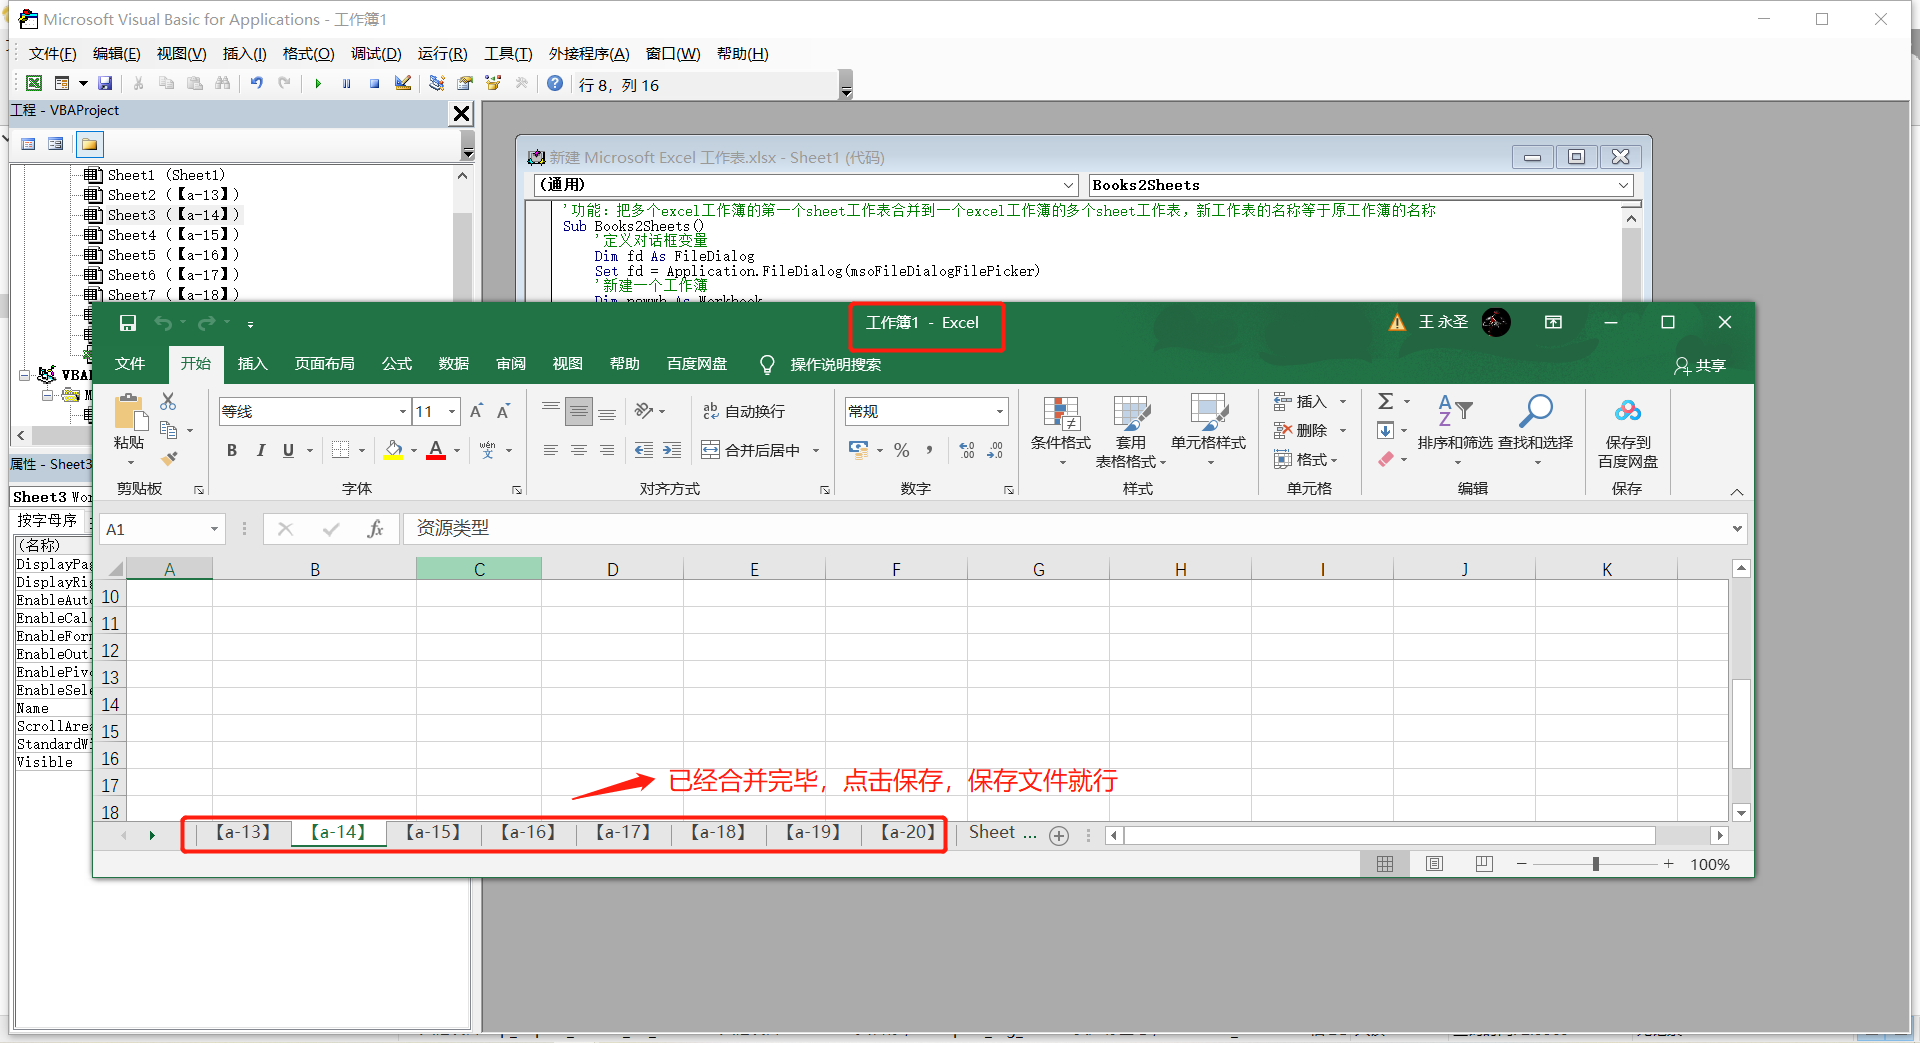Viewport: 1920px width, 1043px height.
Task: Click the Insert Function fx icon
Action: point(375,529)
